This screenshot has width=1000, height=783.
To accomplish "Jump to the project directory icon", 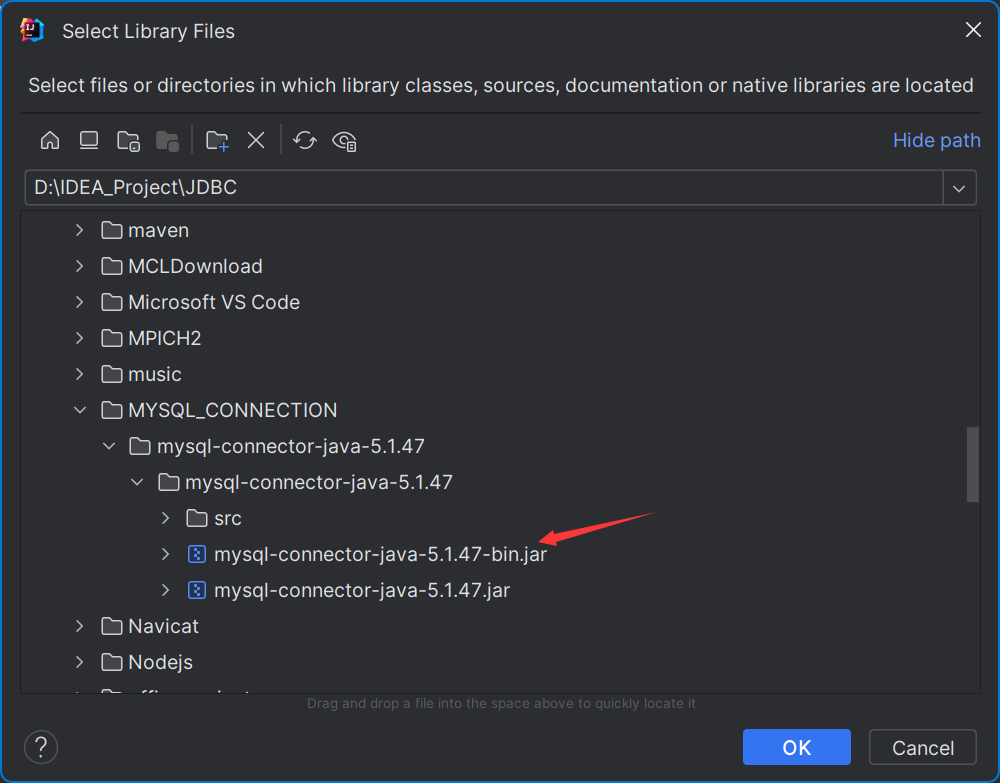I will tap(128, 141).
